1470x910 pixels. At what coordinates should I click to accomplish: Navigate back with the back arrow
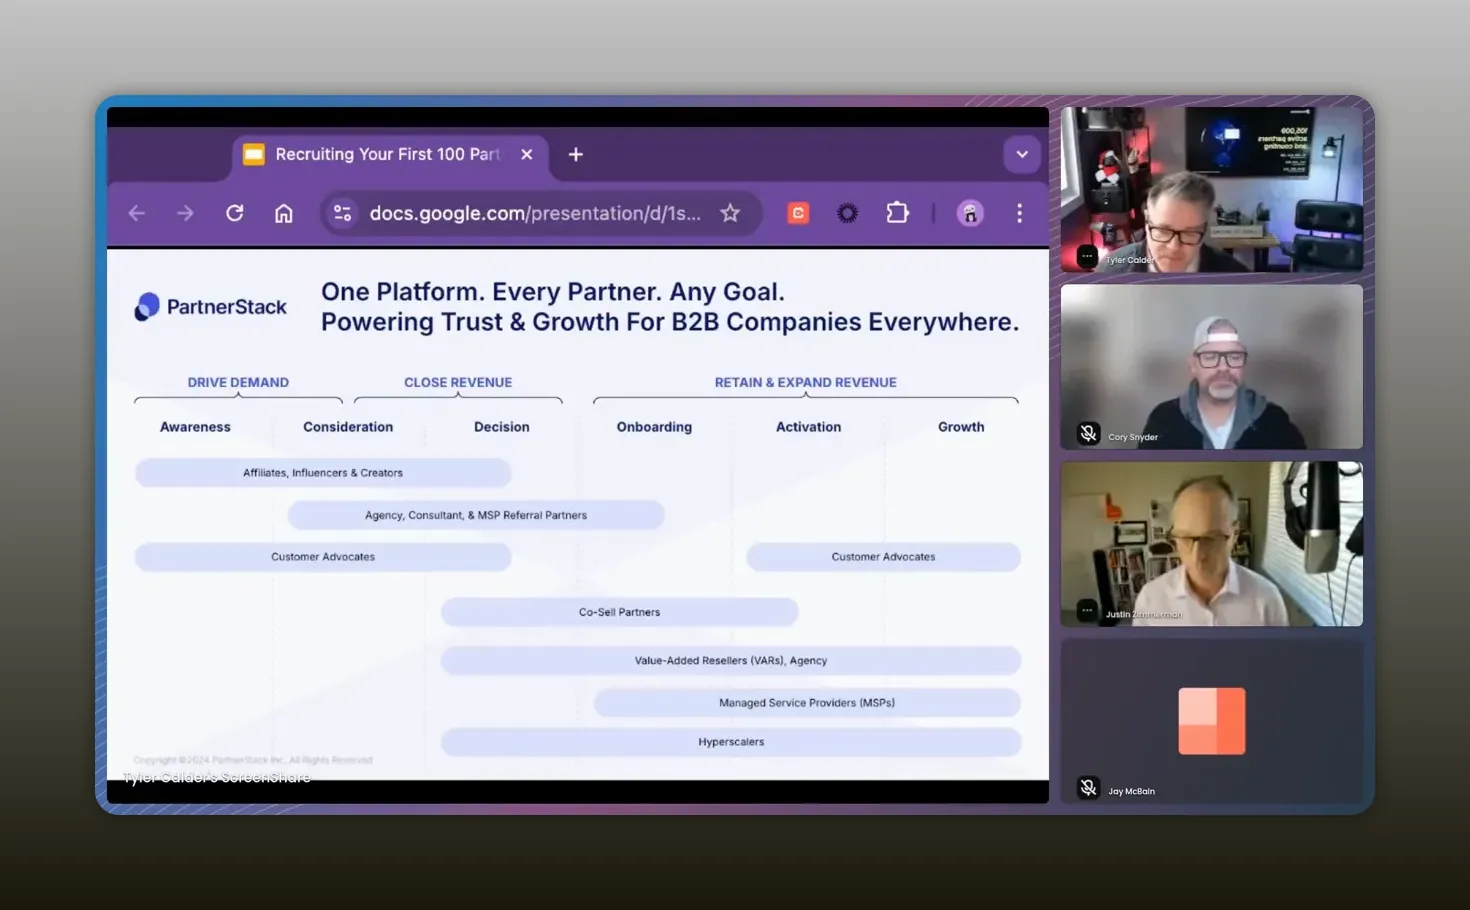point(136,213)
